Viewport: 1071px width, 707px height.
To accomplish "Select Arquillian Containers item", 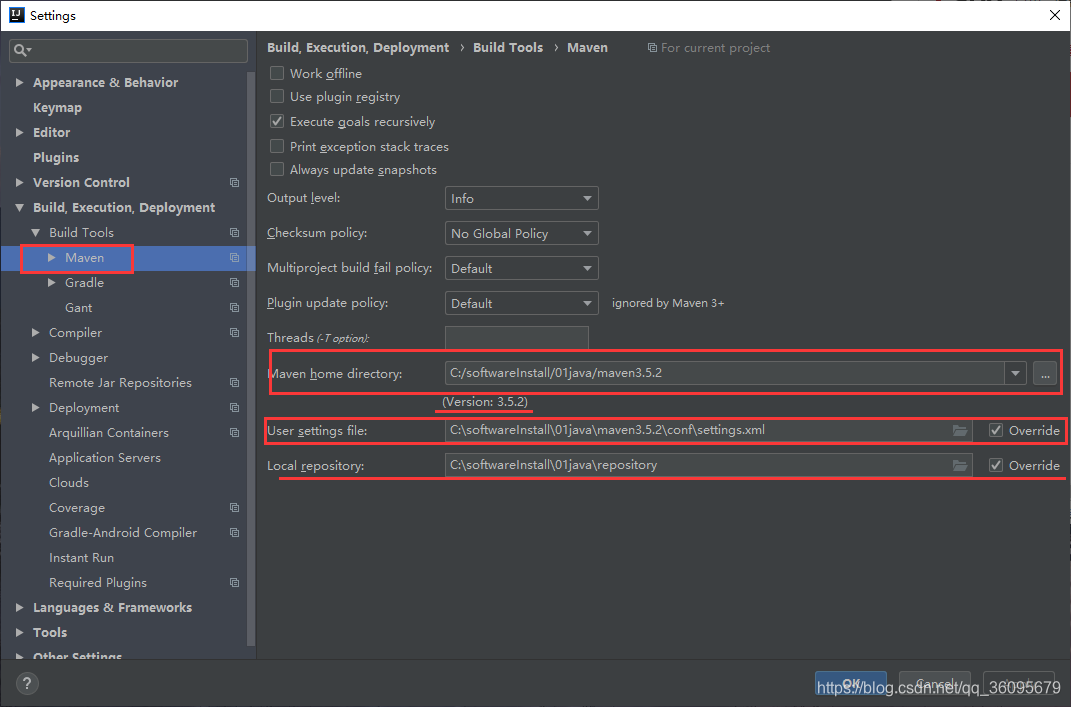I will tap(109, 432).
